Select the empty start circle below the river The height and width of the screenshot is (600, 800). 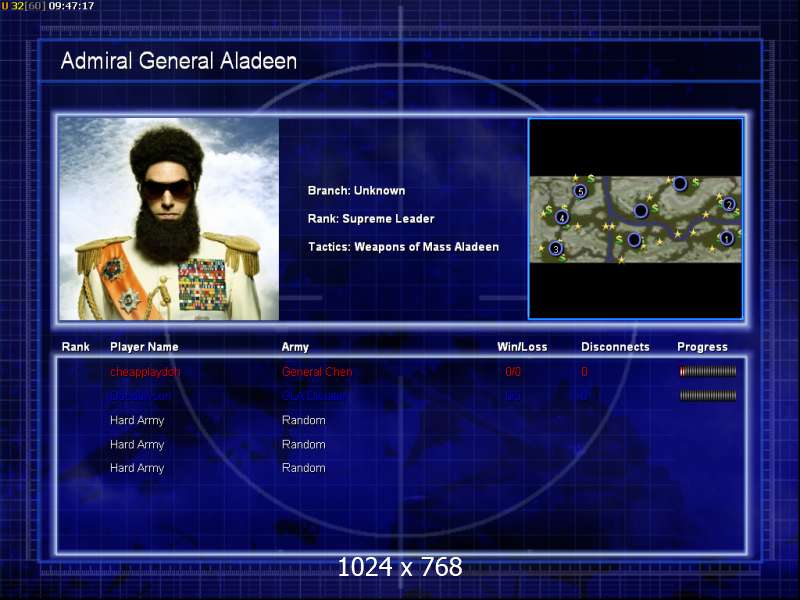pyautogui.click(x=634, y=239)
